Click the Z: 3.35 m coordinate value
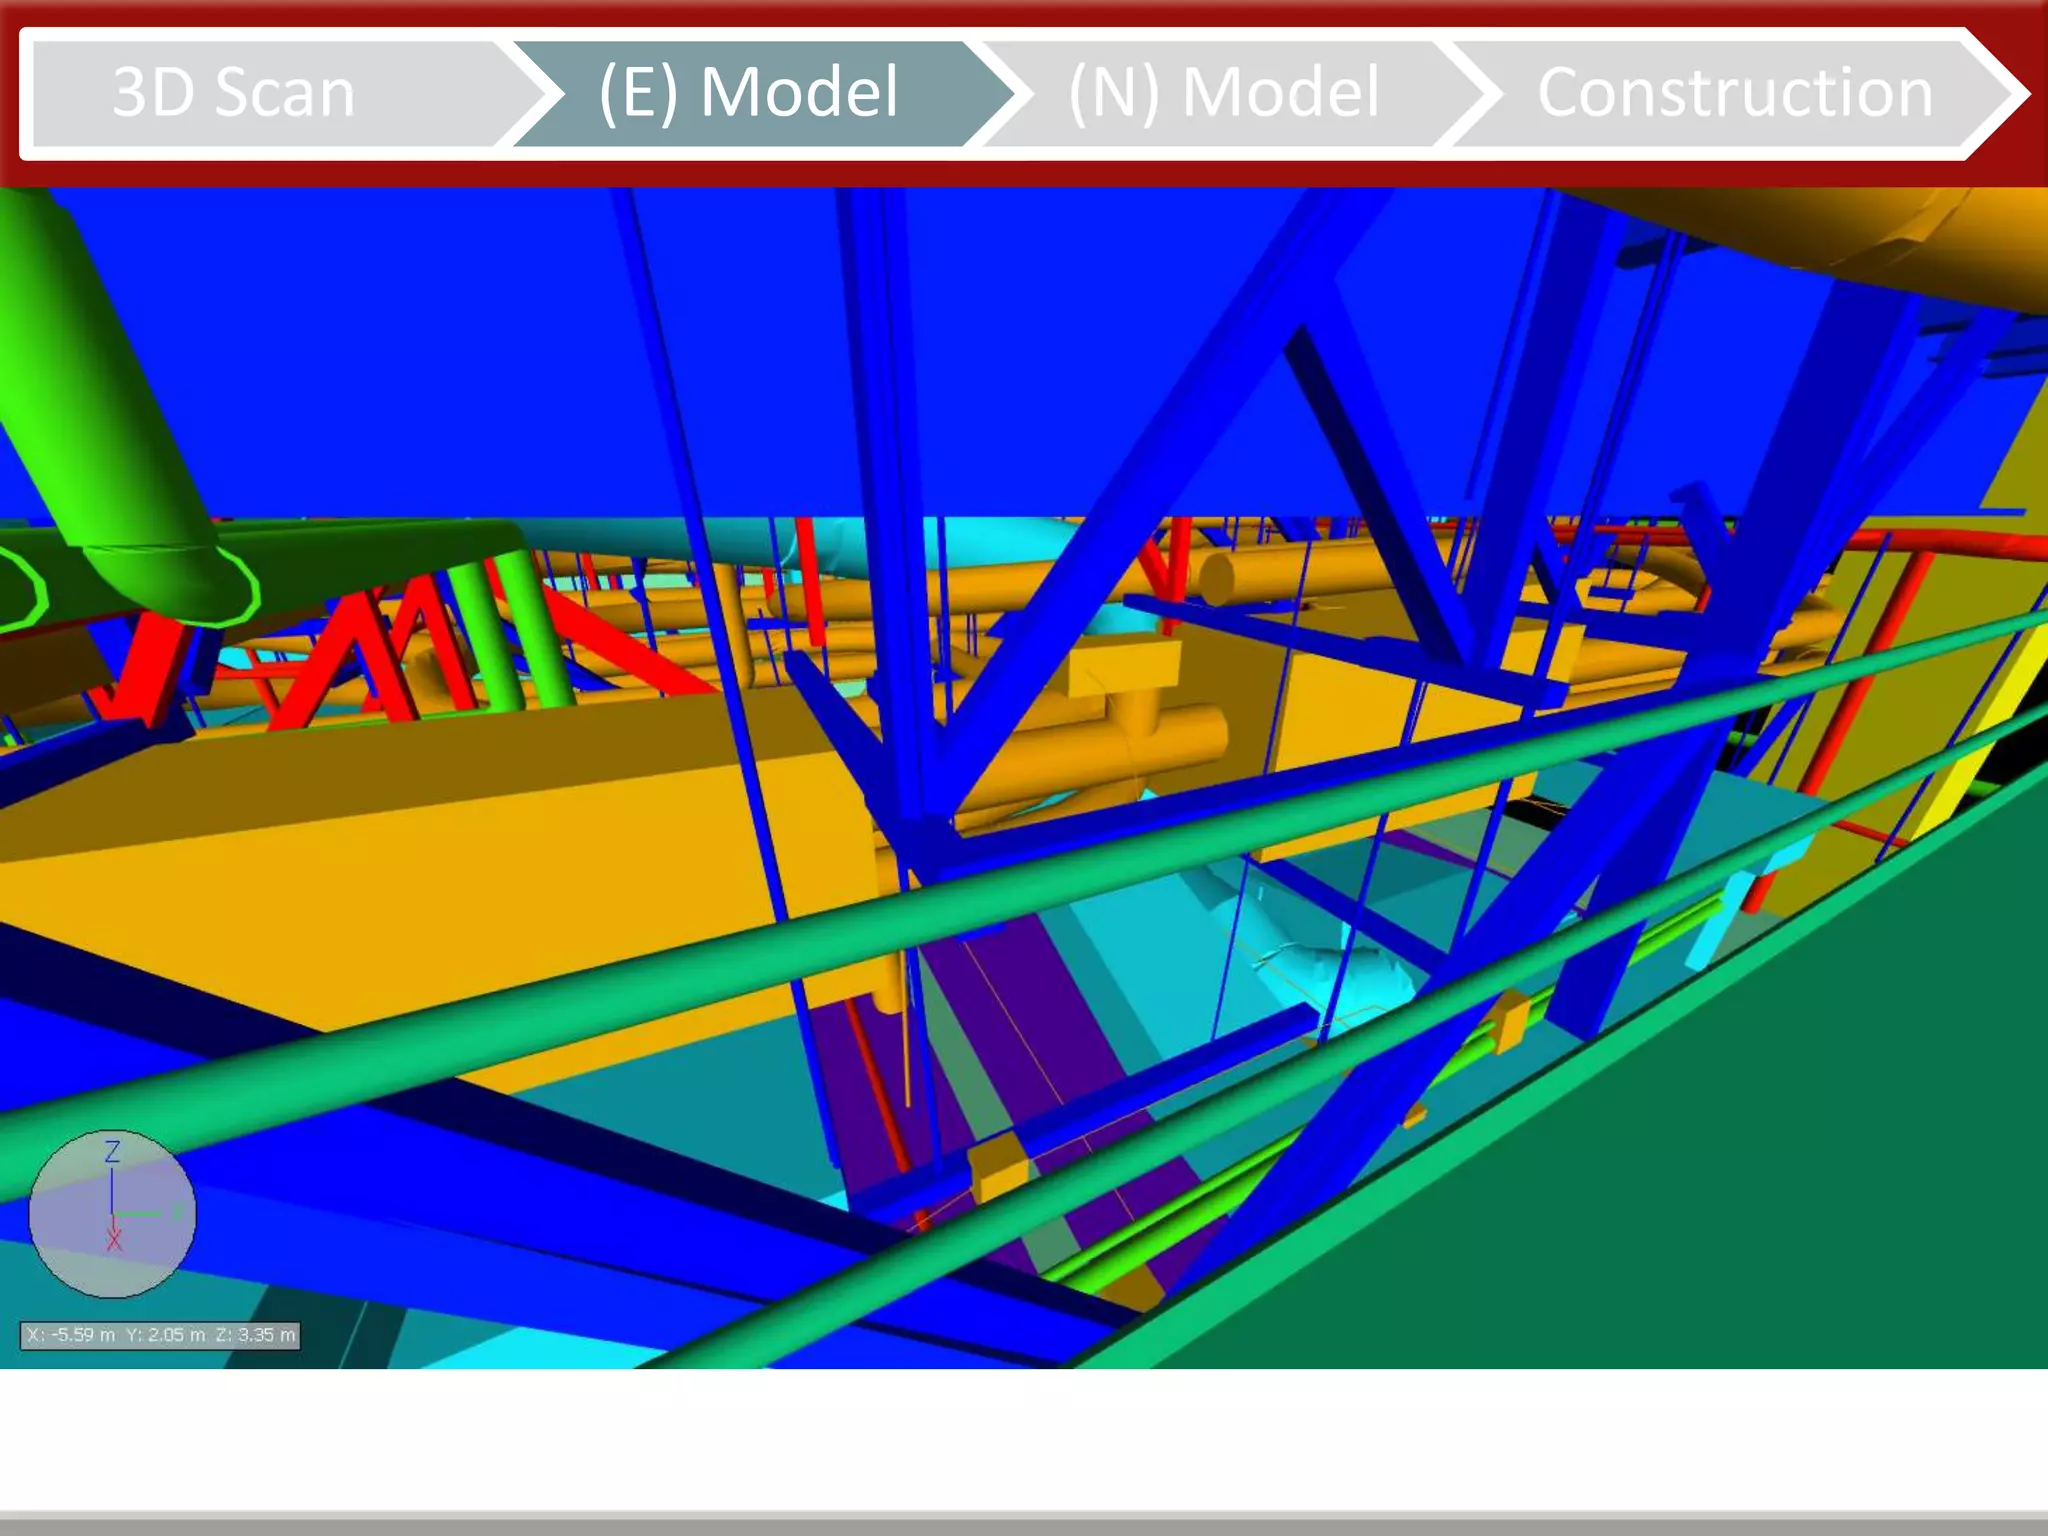The width and height of the screenshot is (2048, 1536). click(255, 1335)
